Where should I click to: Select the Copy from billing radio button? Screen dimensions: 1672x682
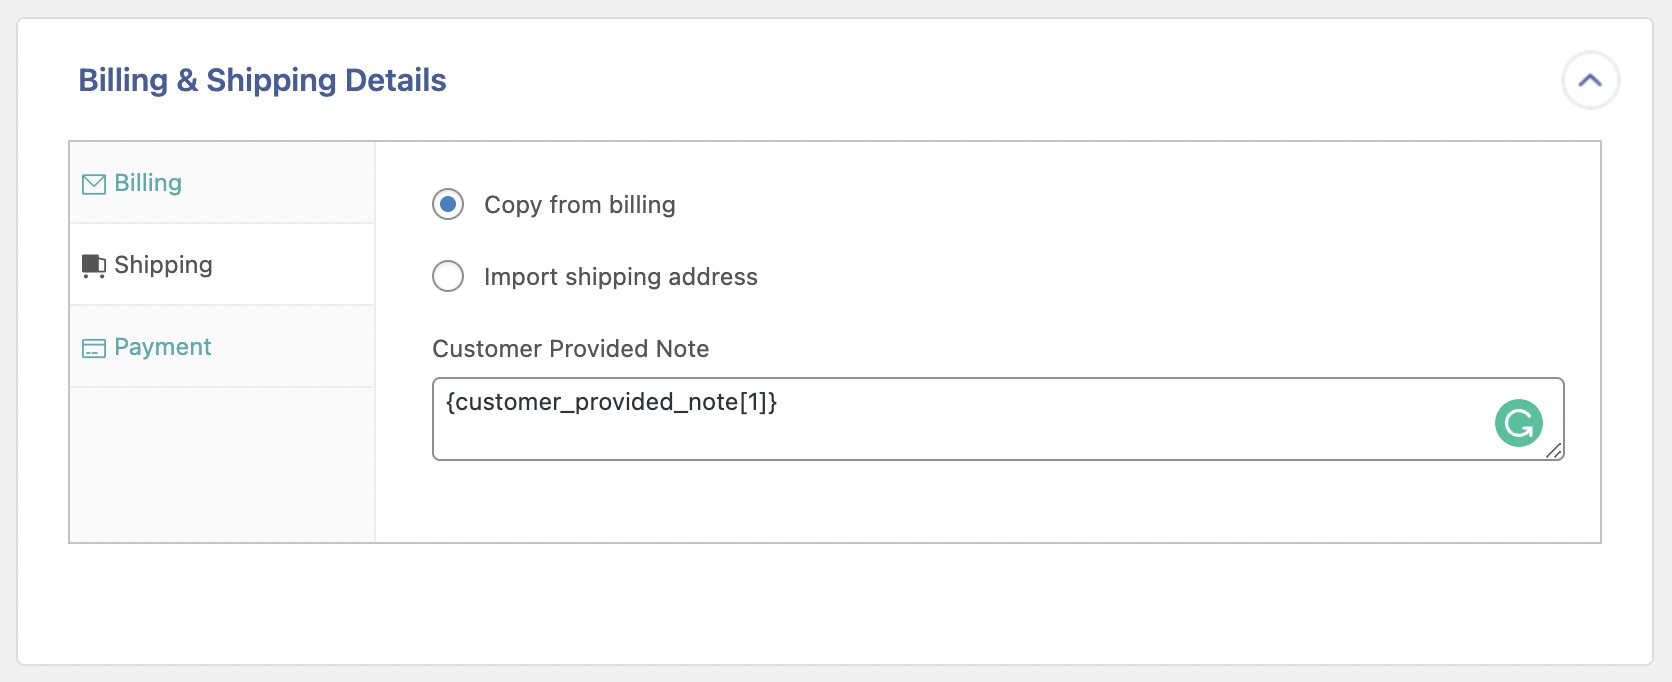[x=448, y=205]
